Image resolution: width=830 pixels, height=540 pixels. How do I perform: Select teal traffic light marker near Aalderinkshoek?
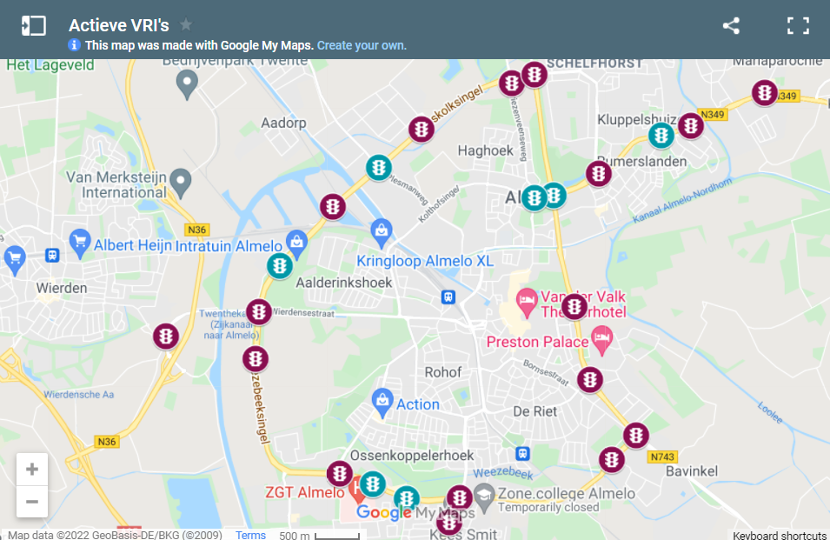tap(279, 266)
